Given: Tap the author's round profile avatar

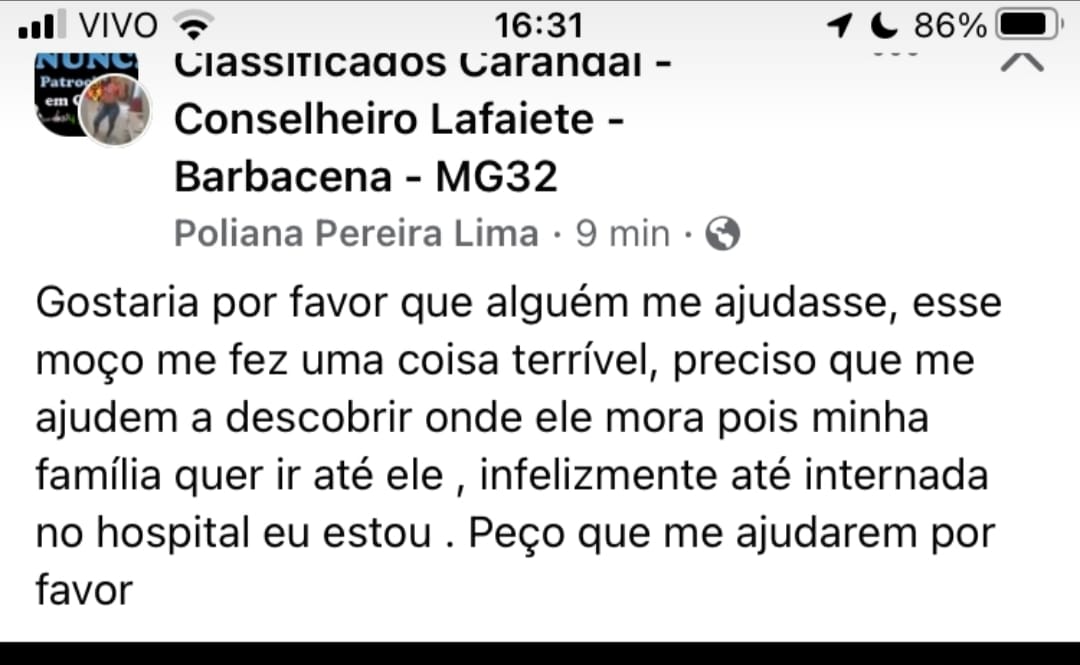Looking at the screenshot, I should (x=115, y=110).
